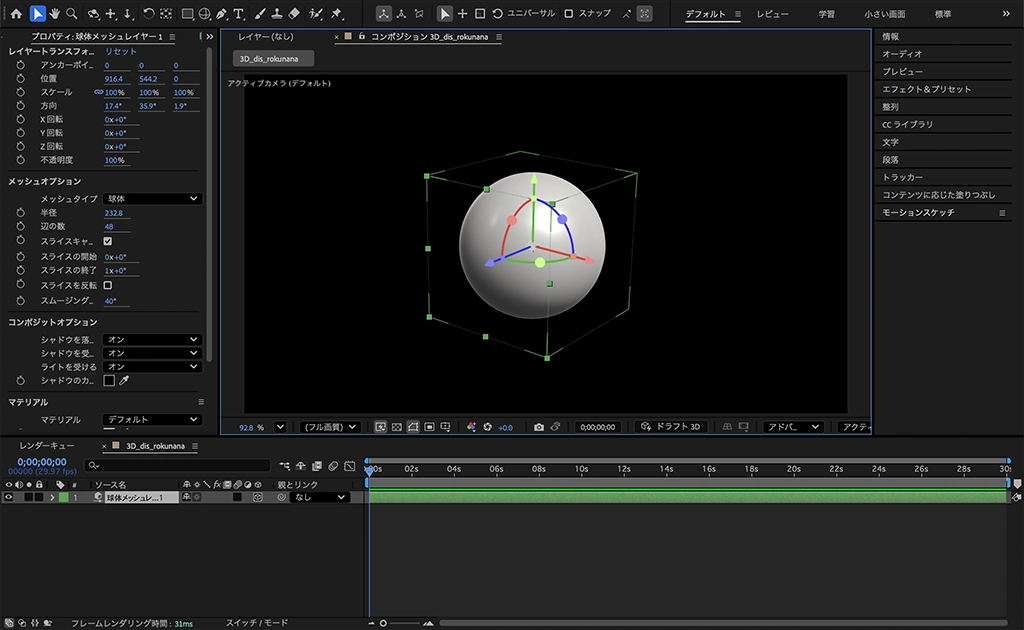Open the メッシュタイプ dropdown showing 球体
The image size is (1024, 630).
click(152, 199)
